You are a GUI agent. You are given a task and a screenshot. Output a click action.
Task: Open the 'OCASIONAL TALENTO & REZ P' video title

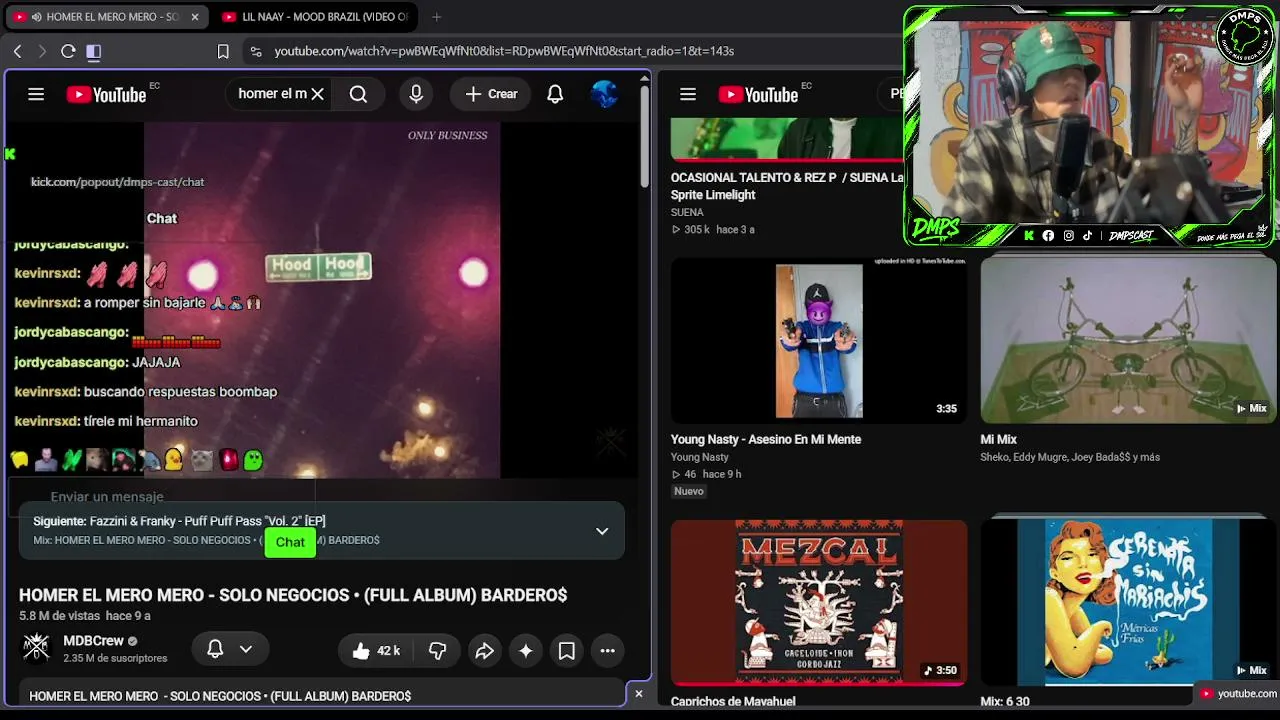coord(787,186)
